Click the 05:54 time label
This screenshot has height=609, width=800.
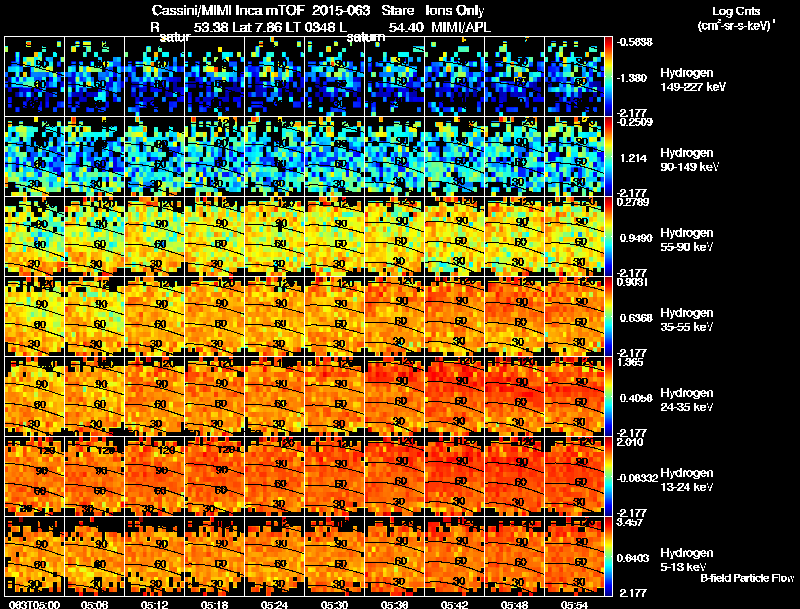(575, 605)
